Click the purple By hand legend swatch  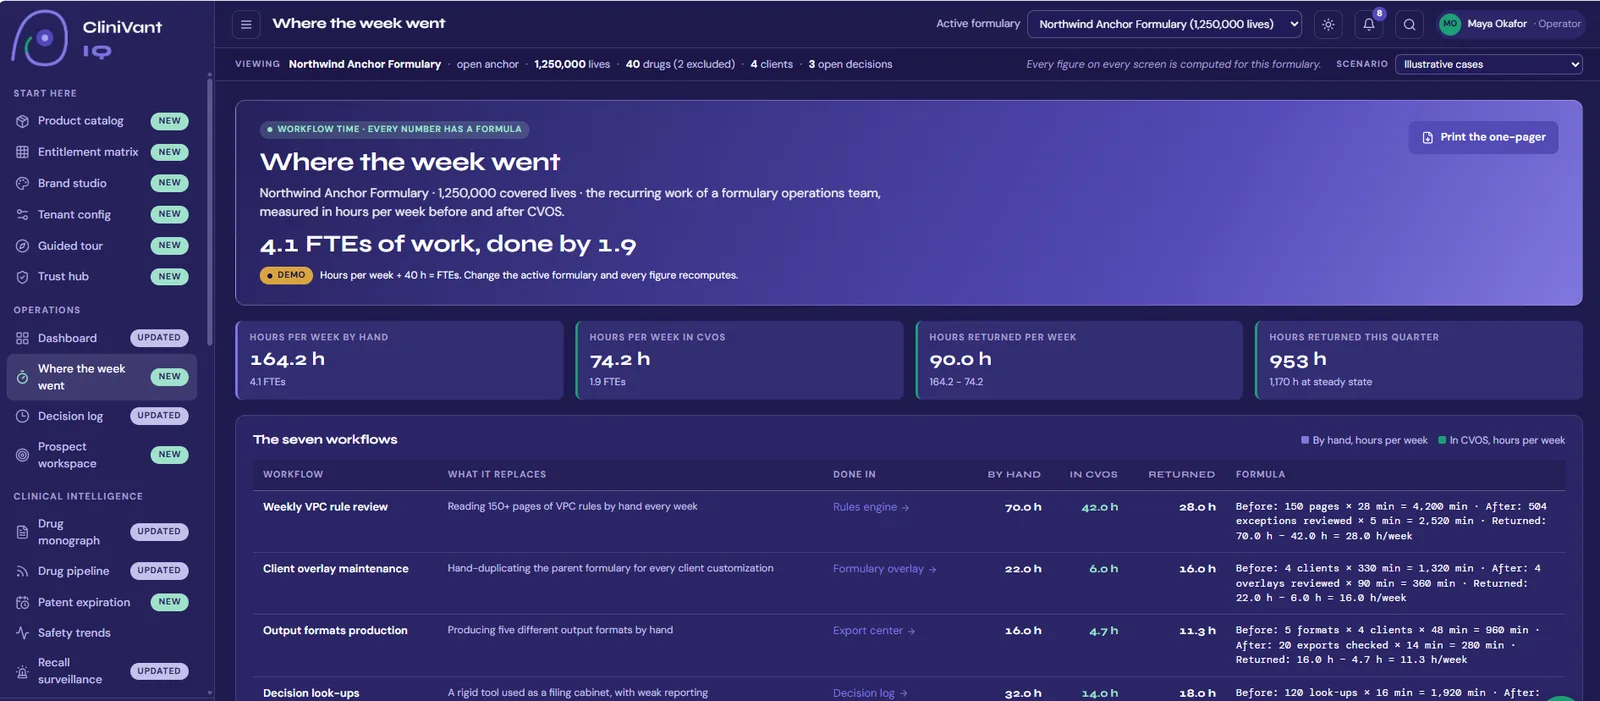click(x=1305, y=440)
